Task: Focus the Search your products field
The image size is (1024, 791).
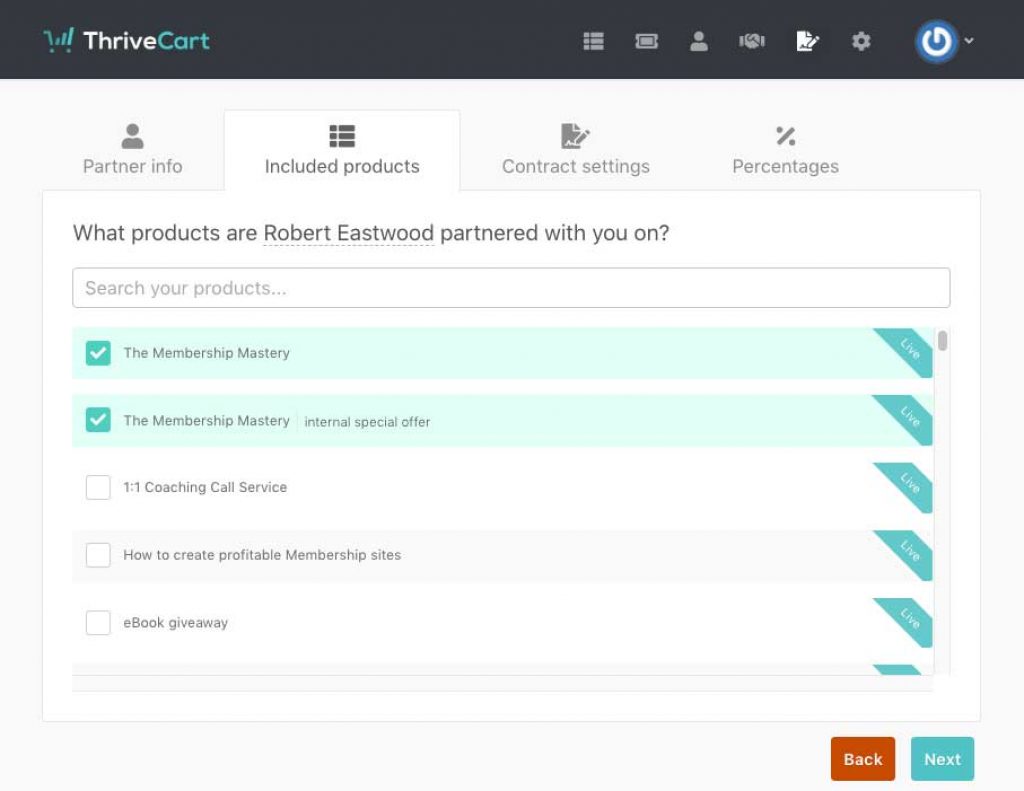Action: pyautogui.click(x=511, y=288)
